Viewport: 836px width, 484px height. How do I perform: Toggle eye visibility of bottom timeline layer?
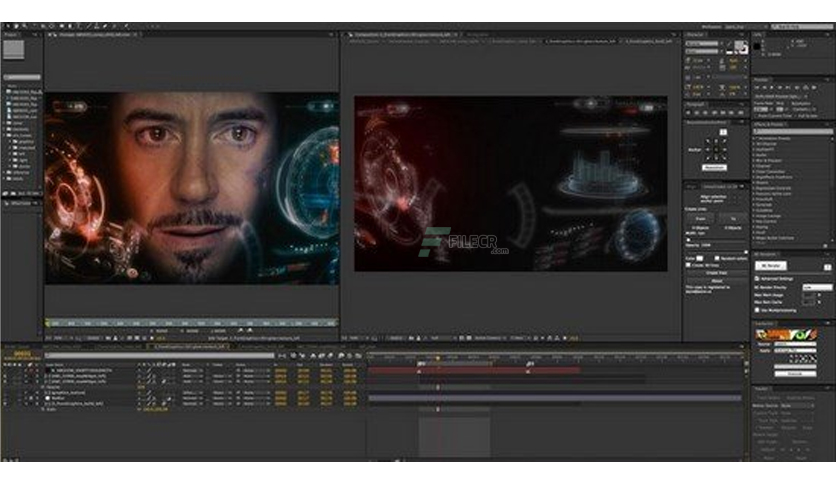5,404
